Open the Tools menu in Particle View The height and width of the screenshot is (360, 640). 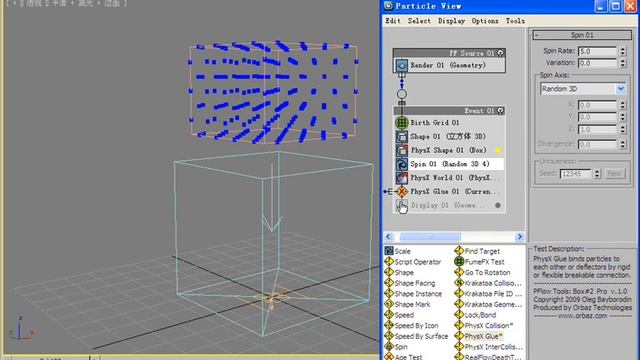(x=515, y=21)
